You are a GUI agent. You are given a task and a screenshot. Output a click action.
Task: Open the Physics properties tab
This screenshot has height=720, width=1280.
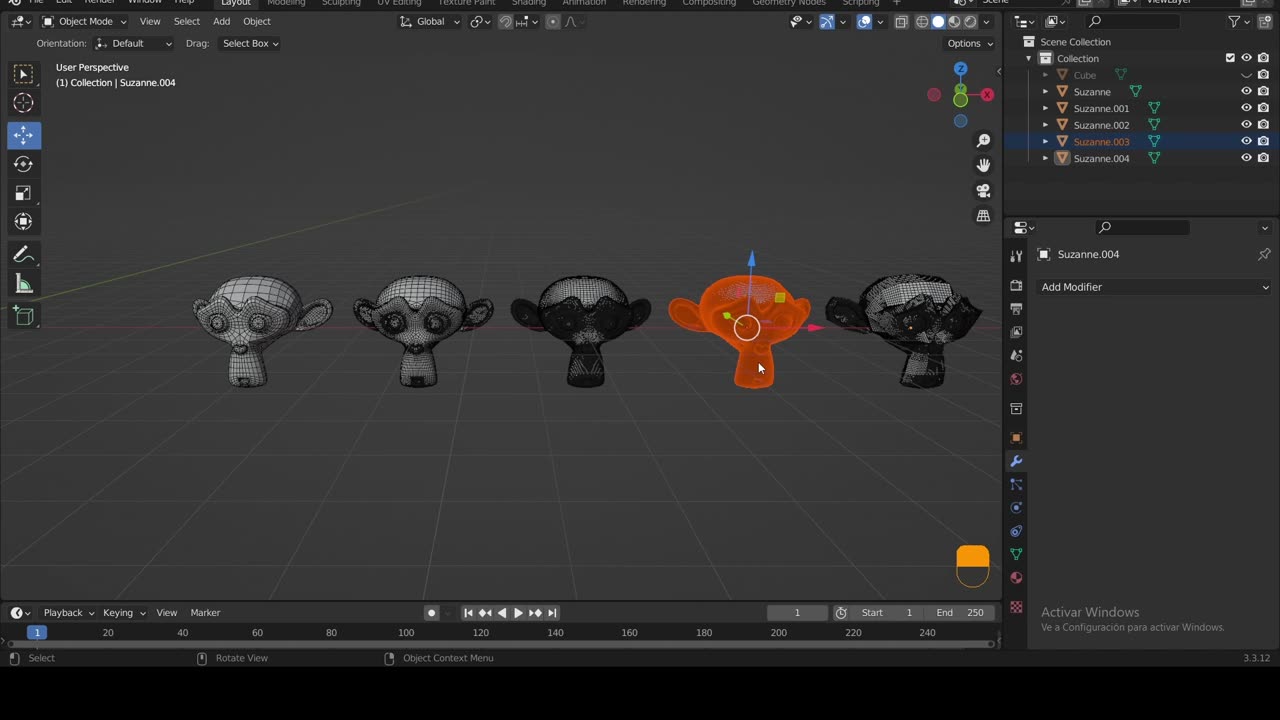(x=1016, y=507)
